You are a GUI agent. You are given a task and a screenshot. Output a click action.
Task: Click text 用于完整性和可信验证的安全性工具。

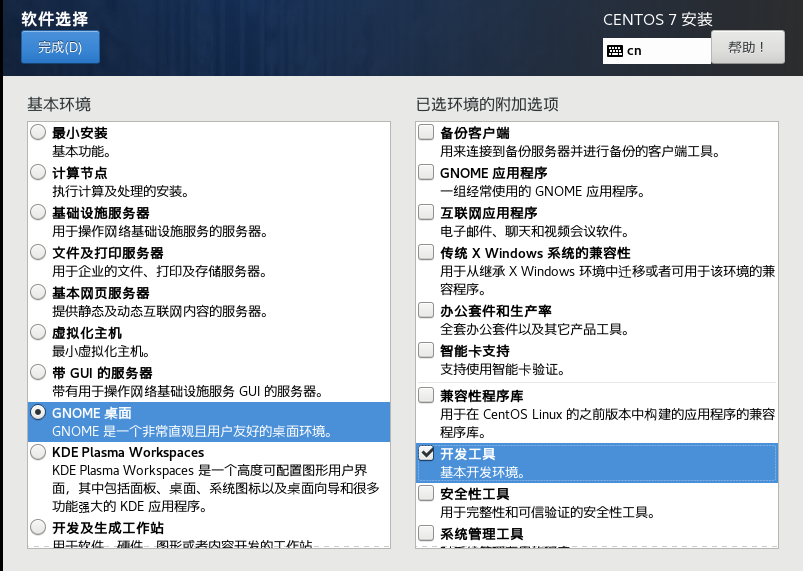pyautogui.click(x=547, y=512)
